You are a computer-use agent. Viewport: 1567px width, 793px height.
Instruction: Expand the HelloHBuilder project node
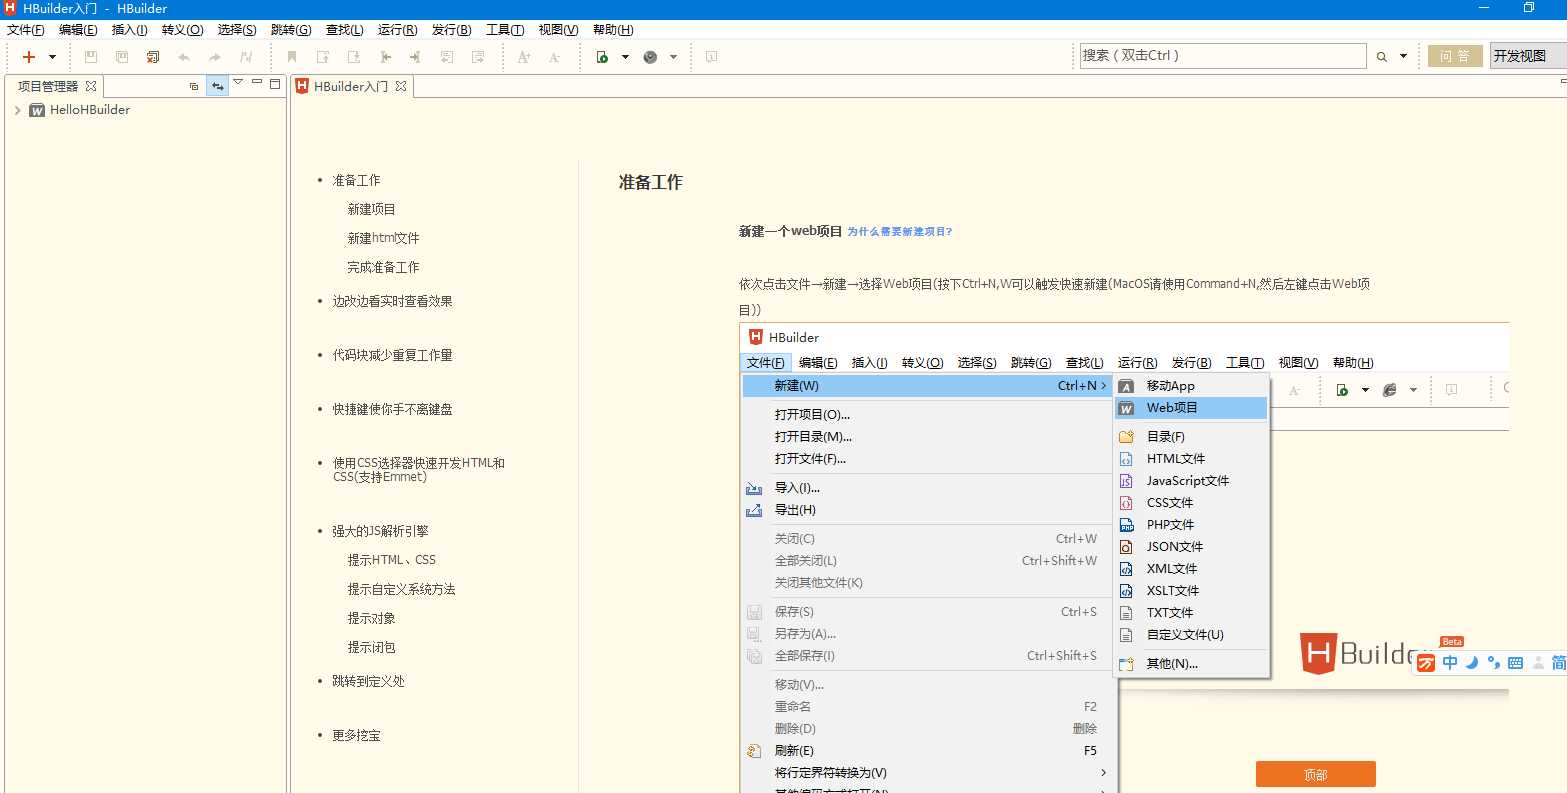(x=15, y=110)
